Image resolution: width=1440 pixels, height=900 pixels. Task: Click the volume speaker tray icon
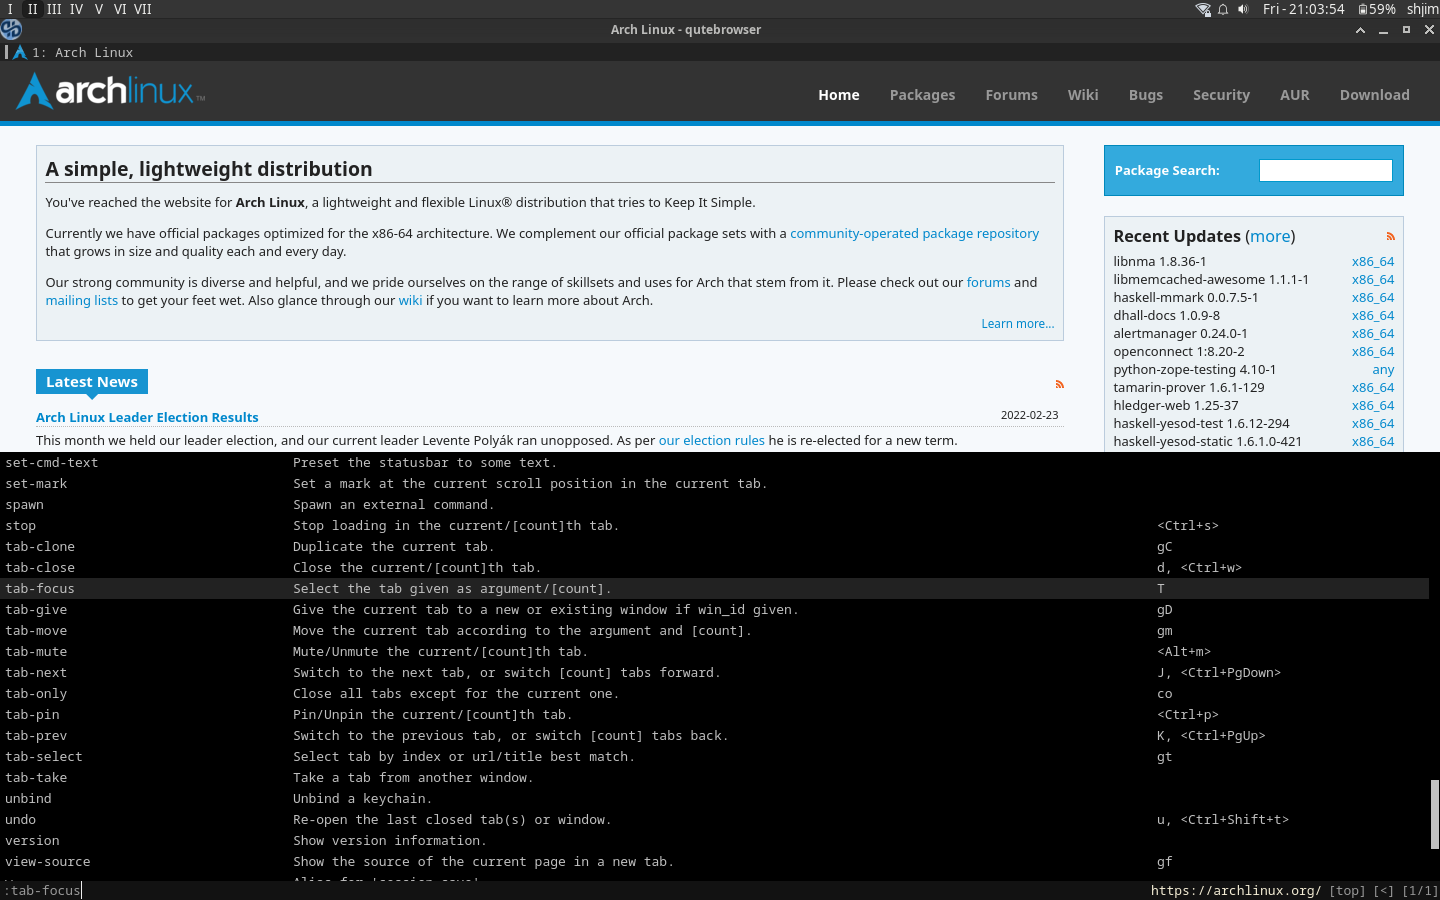tap(1243, 9)
